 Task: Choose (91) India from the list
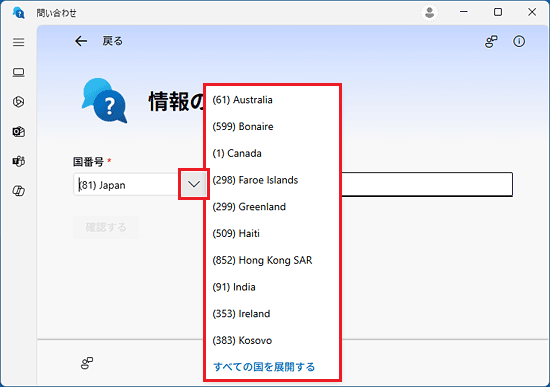273,287
